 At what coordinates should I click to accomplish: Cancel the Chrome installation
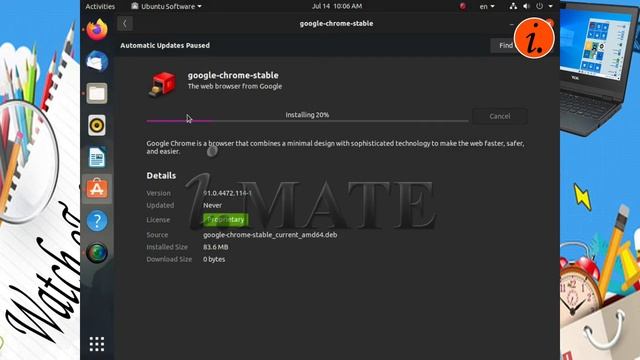coord(500,116)
